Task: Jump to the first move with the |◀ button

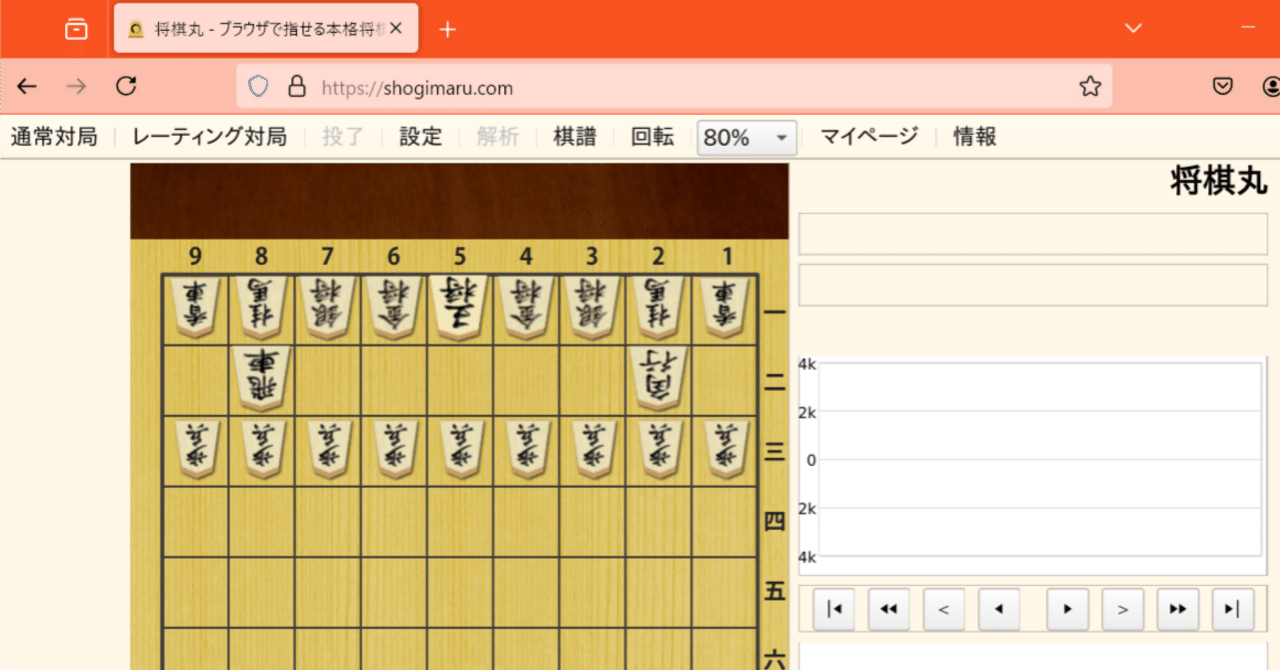Action: (x=834, y=609)
